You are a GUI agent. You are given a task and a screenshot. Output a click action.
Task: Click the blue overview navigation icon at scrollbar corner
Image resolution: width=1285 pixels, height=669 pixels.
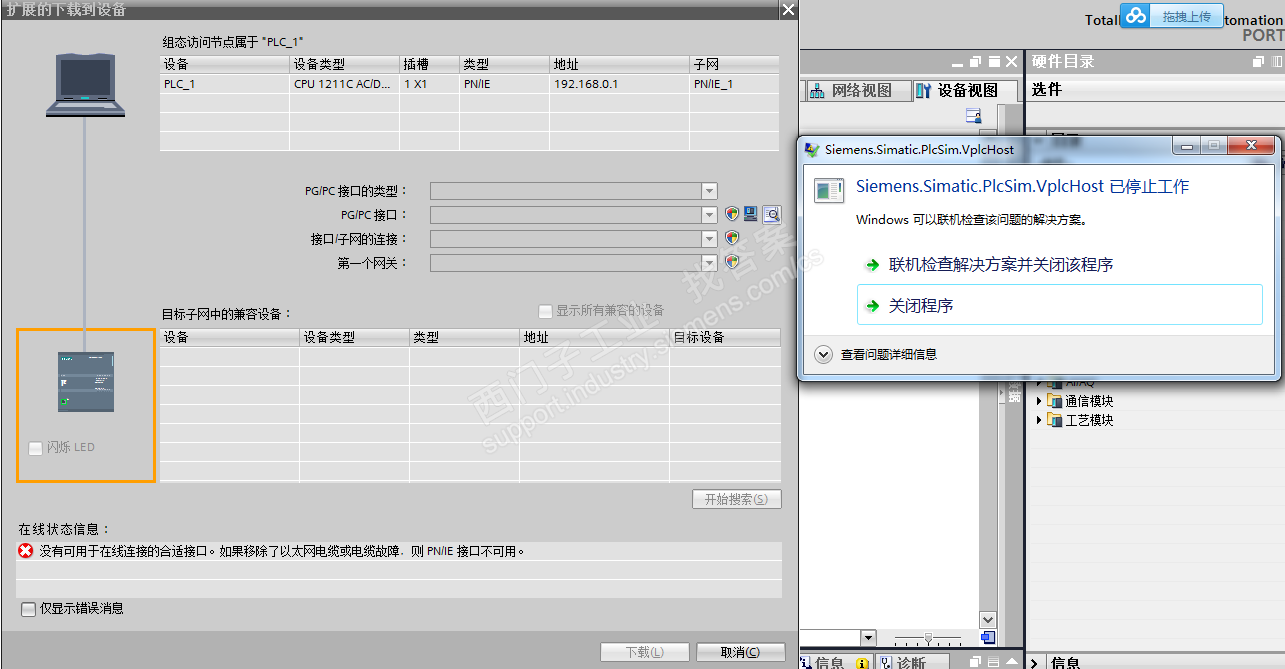click(988, 638)
